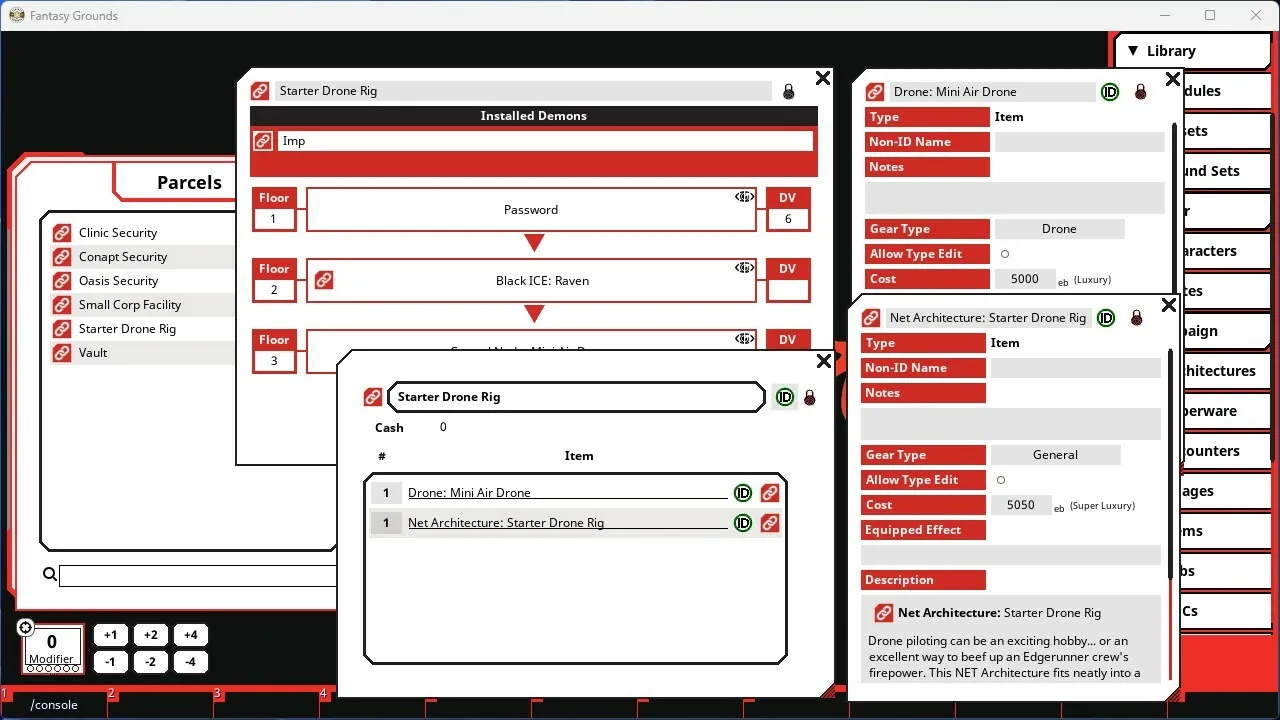Click +4 modifier button
The image size is (1280, 720).
[190, 635]
